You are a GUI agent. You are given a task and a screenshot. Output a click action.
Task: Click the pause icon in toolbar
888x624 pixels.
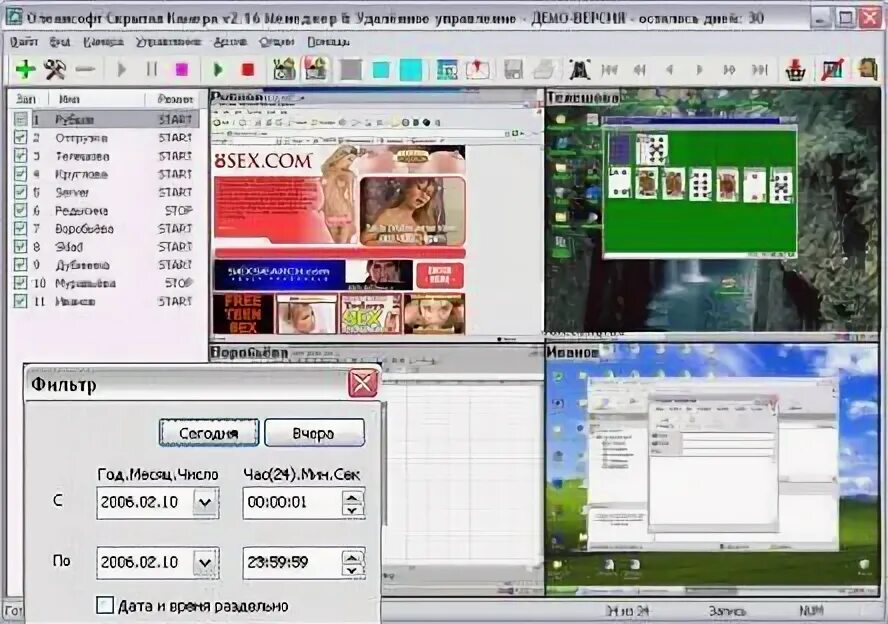click(x=152, y=70)
